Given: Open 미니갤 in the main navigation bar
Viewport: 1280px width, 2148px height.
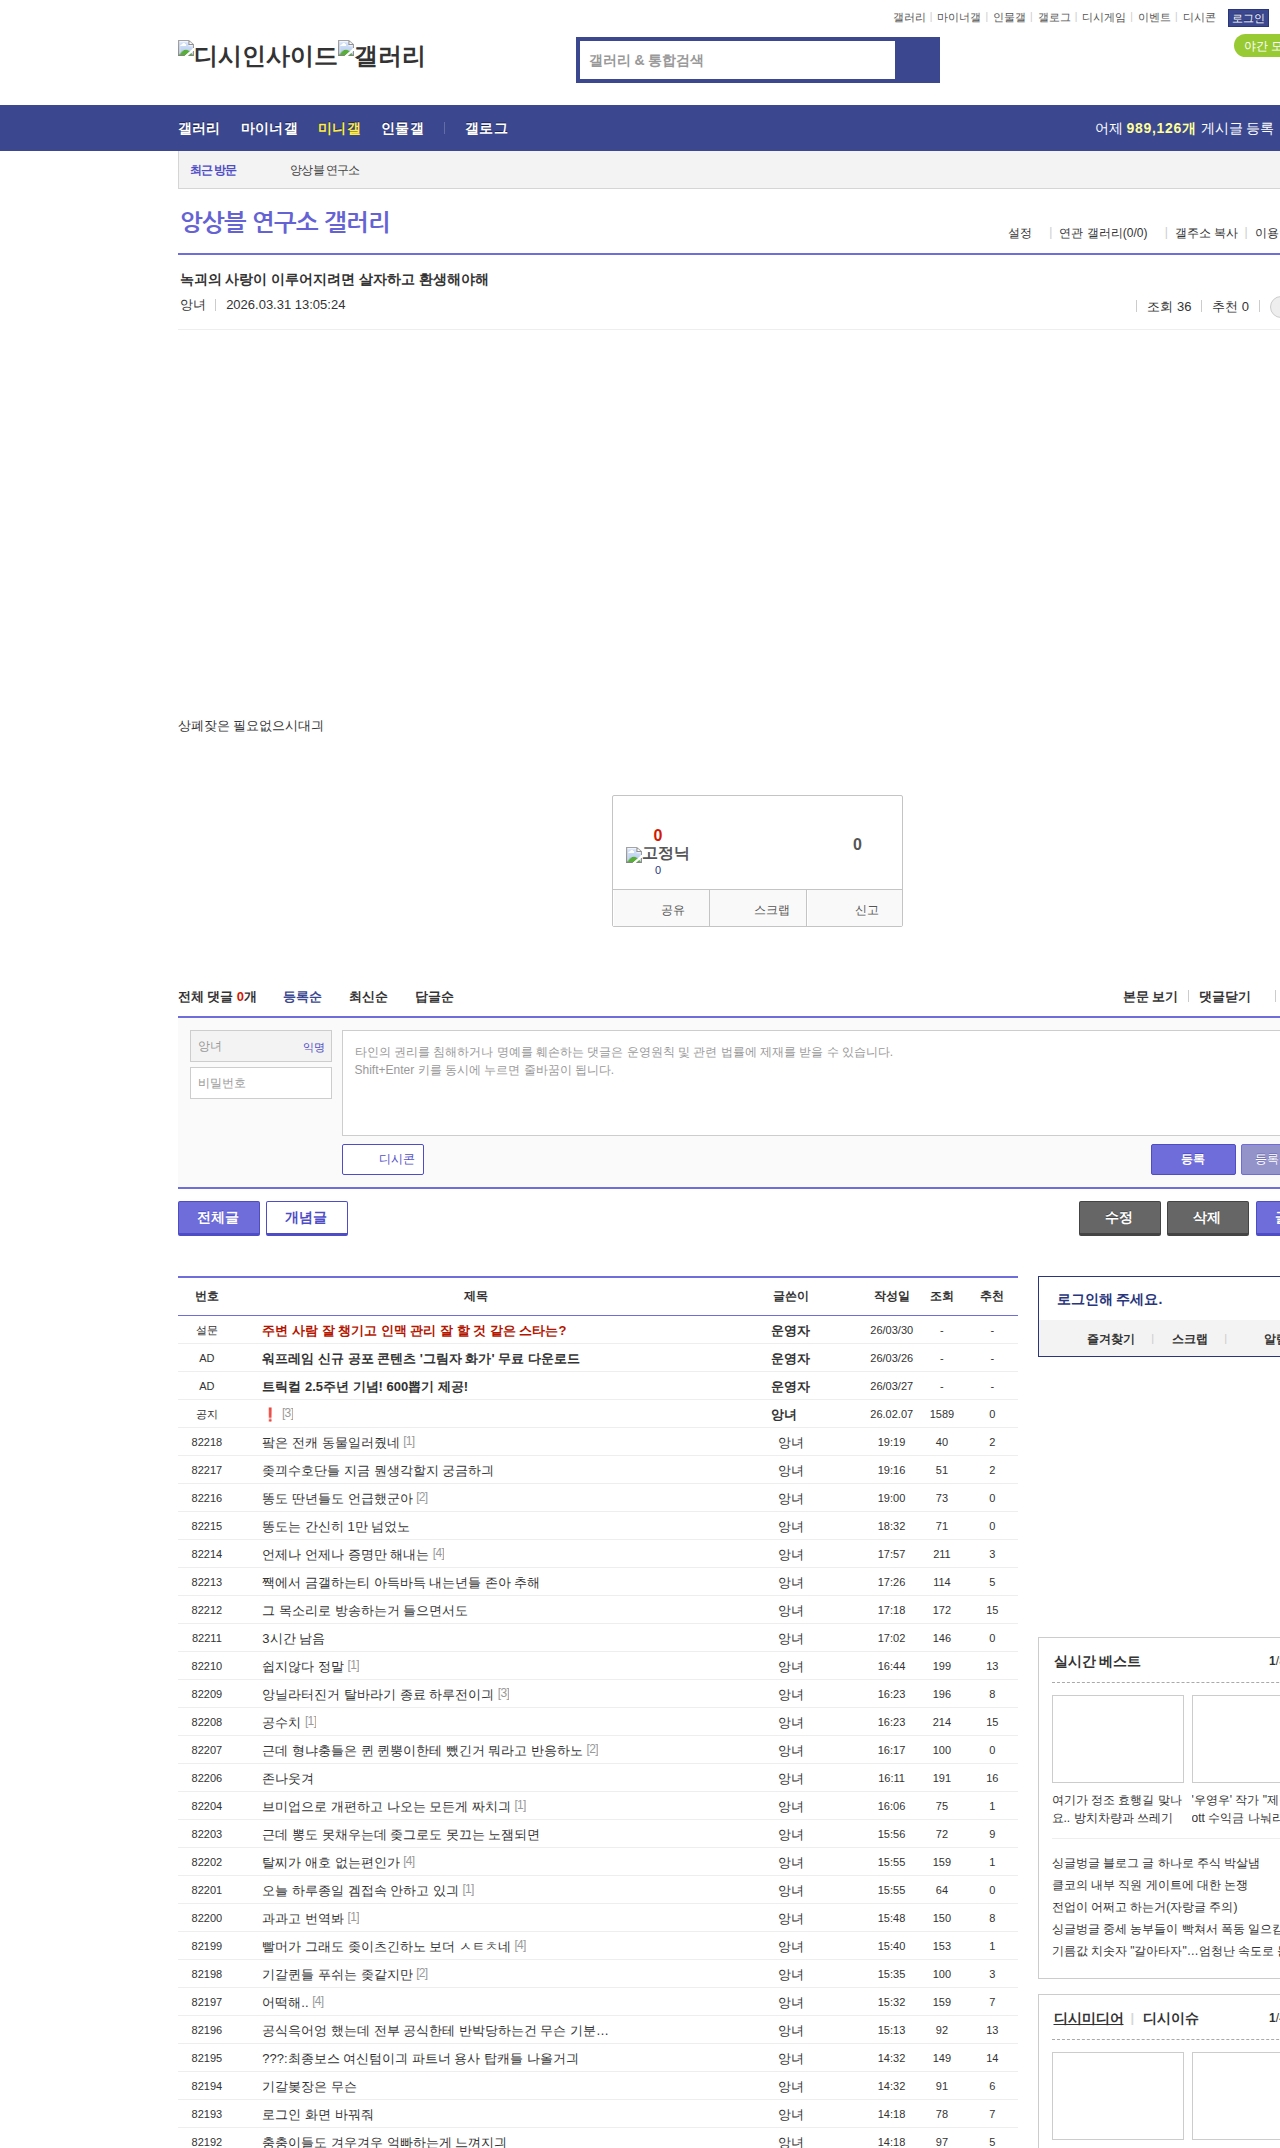Looking at the screenshot, I should [x=339, y=128].
